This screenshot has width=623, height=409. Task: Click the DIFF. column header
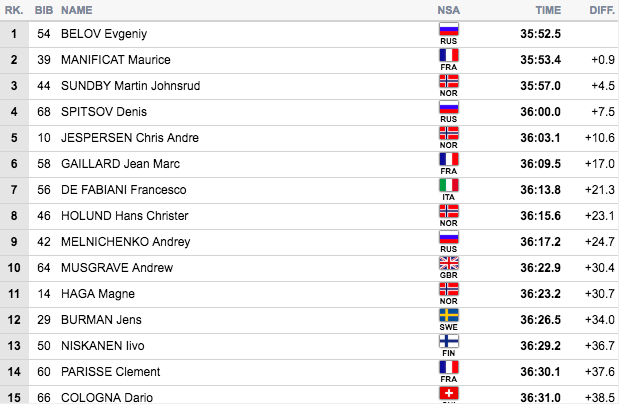602,10
